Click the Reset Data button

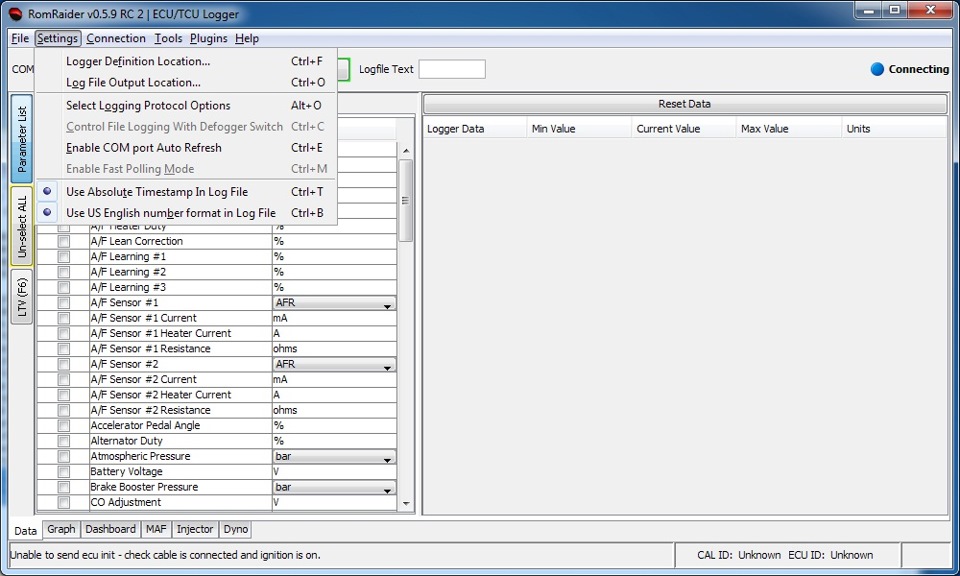click(x=684, y=104)
